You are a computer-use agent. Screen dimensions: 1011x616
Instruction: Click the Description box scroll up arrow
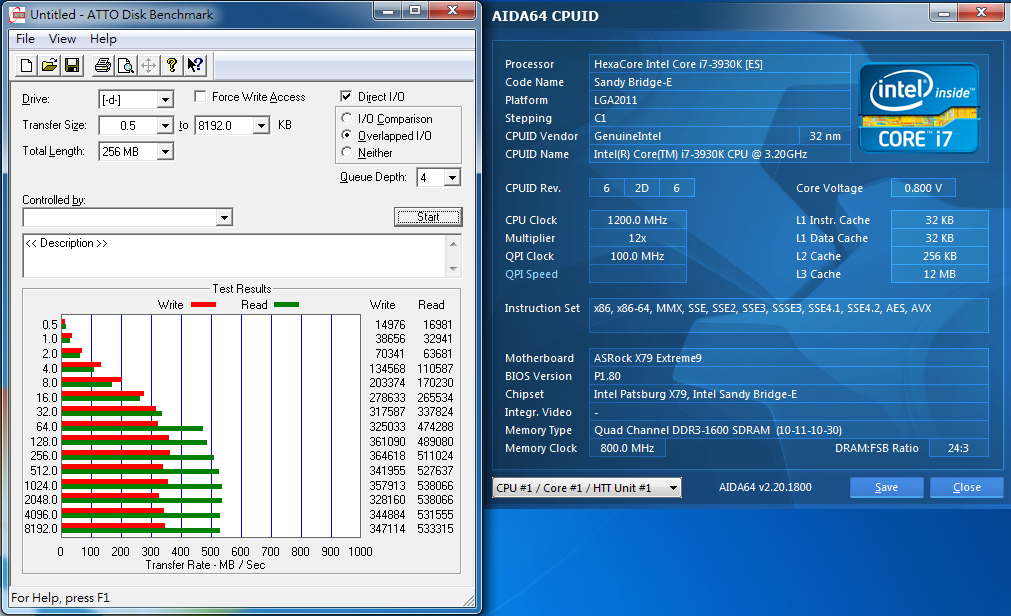click(453, 244)
